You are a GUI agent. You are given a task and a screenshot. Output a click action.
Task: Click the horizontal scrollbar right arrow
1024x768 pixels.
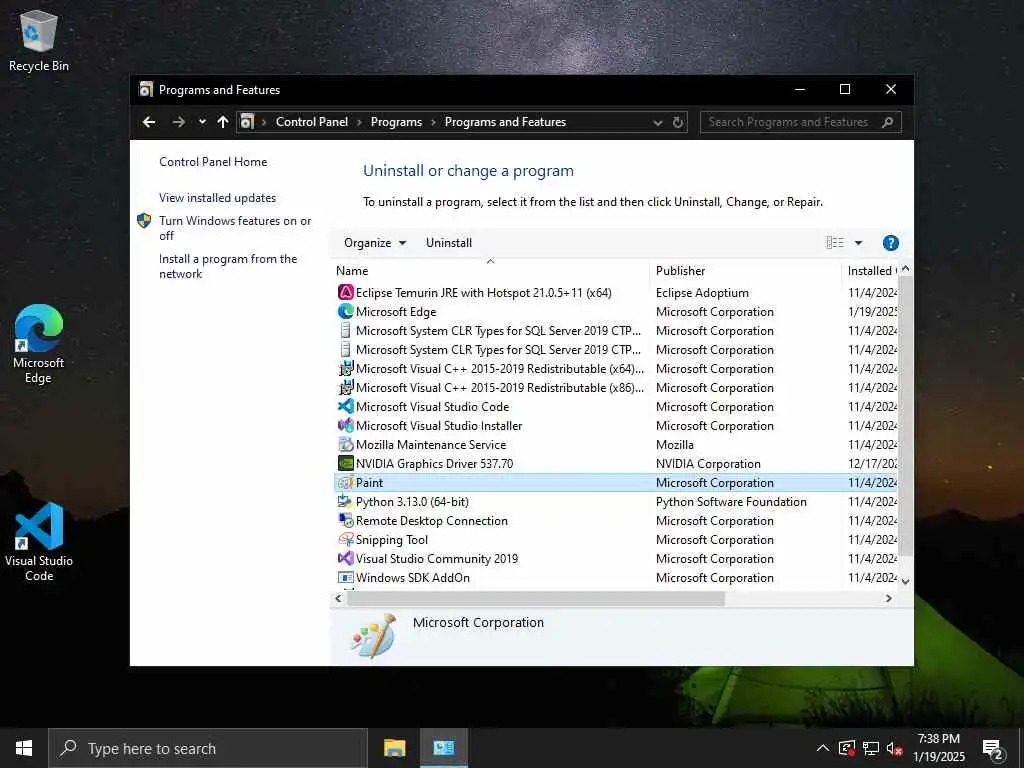[888, 598]
